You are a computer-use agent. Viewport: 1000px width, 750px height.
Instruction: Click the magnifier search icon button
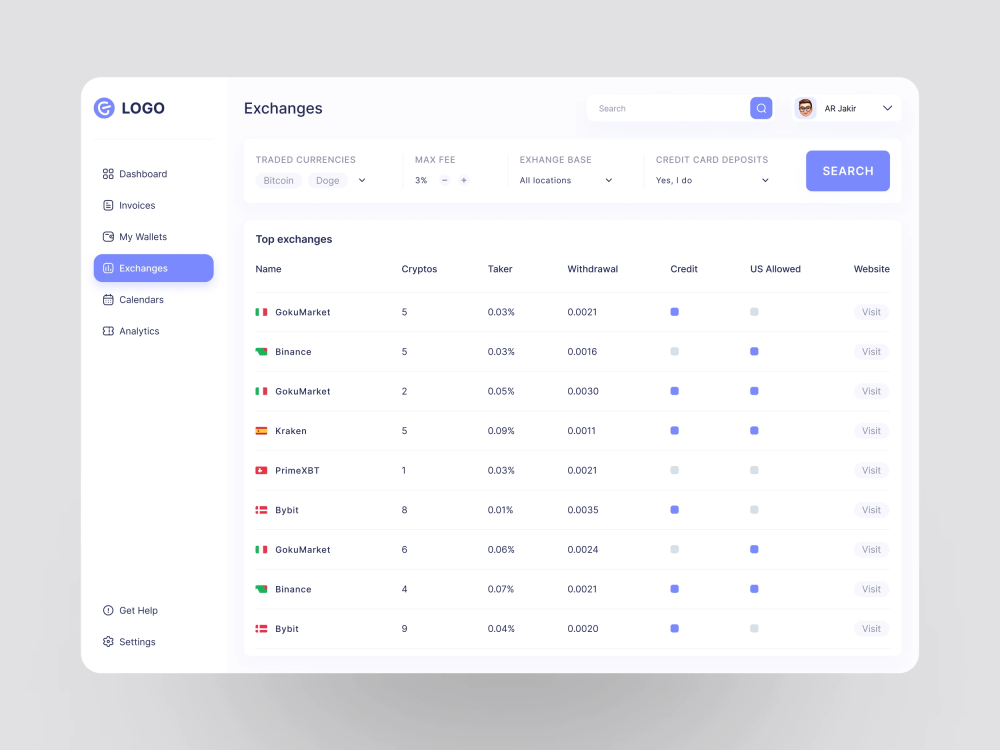pos(761,108)
